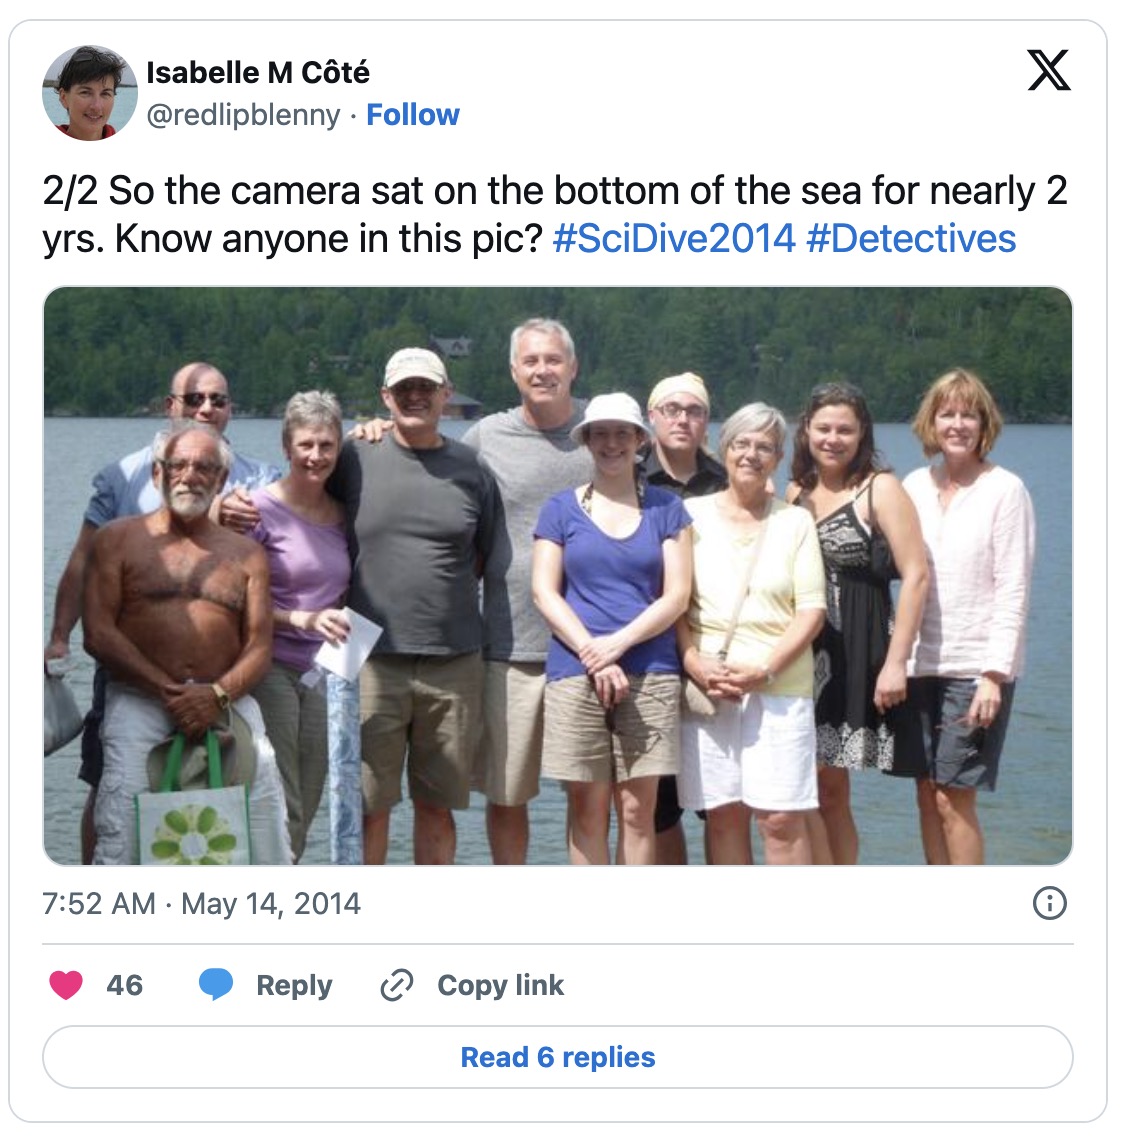Open Read 6 replies
This screenshot has height=1148, width=1136.
point(558,1057)
